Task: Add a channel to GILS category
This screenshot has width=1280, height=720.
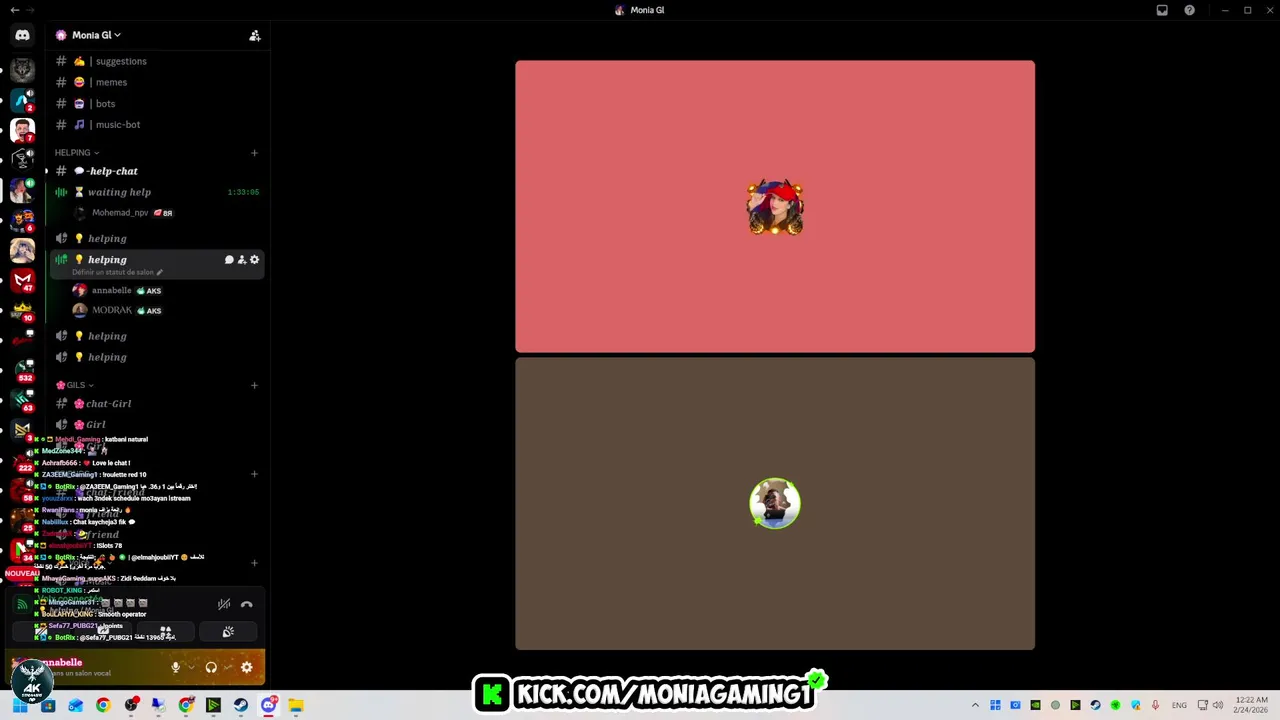Action: click(x=254, y=385)
